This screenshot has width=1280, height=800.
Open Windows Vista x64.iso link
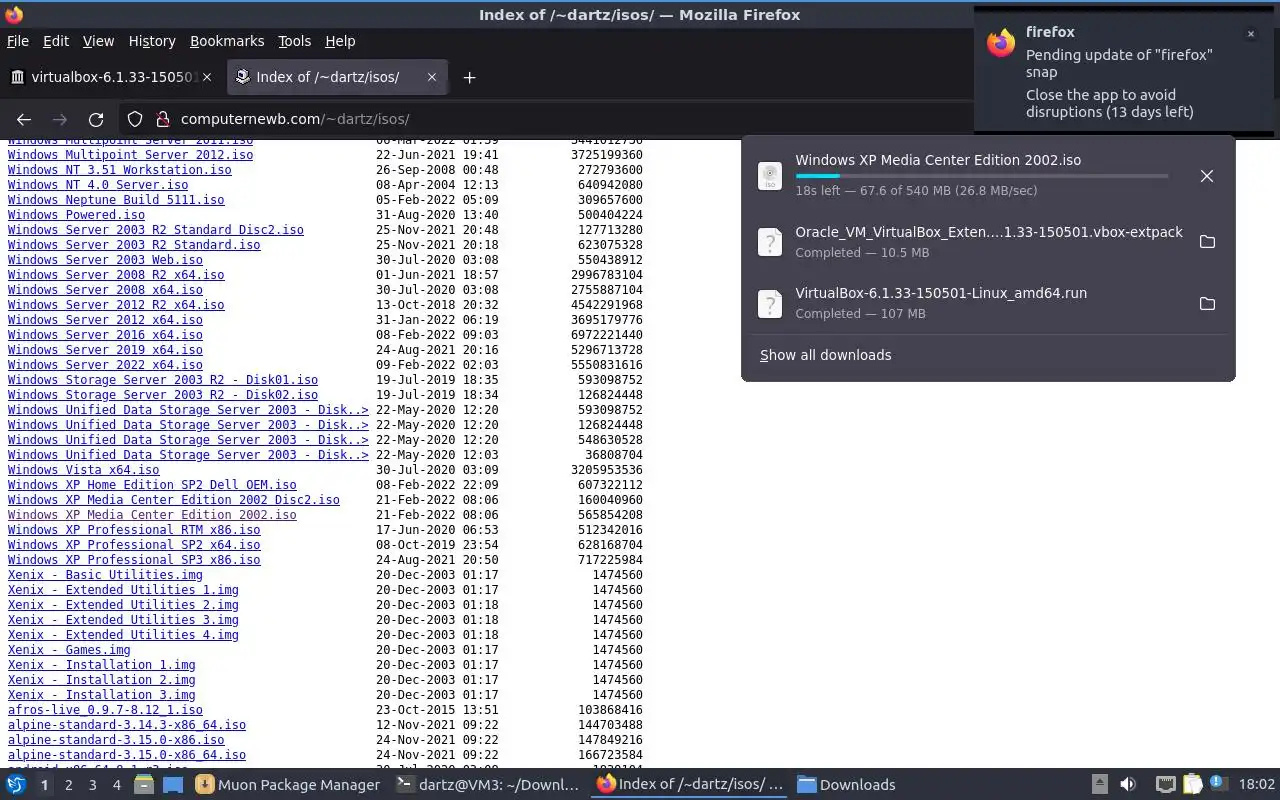coord(83,470)
